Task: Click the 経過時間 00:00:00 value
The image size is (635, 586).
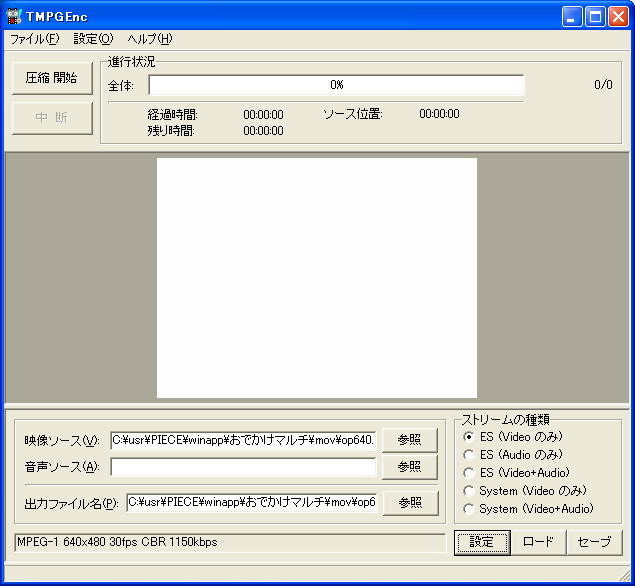Action: tap(263, 115)
